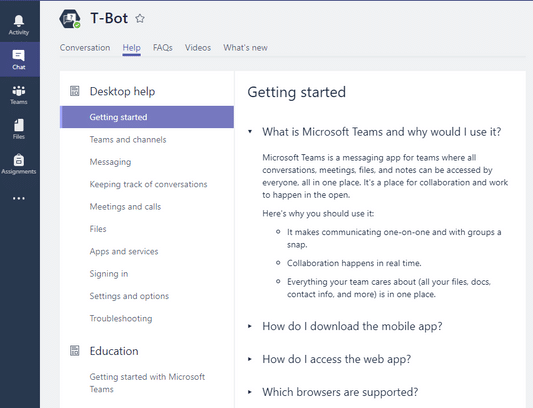Open the Signing in help topic

[x=109, y=274]
